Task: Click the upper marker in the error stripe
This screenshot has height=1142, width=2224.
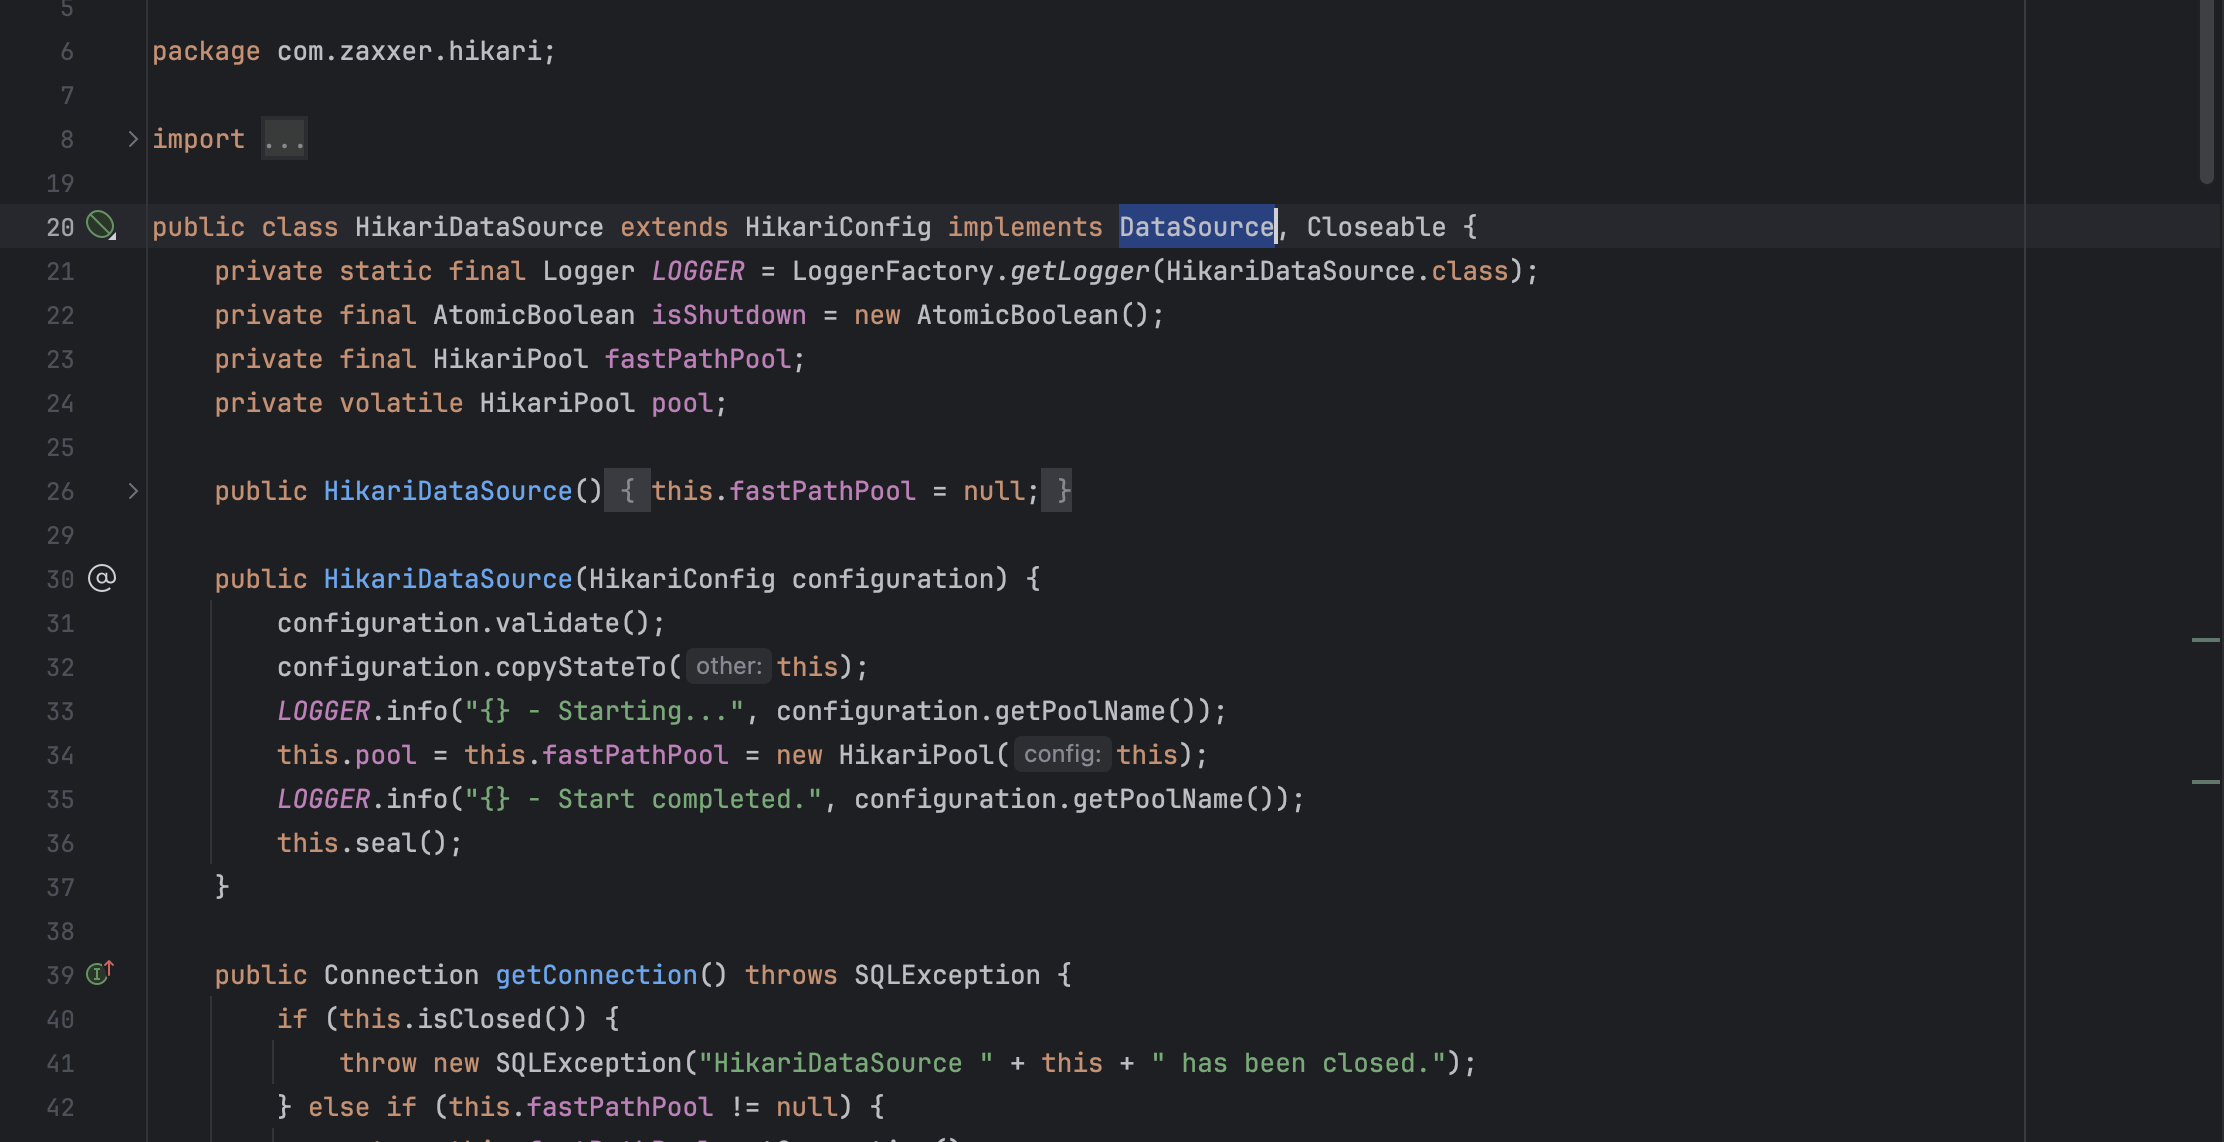Action: click(2205, 639)
